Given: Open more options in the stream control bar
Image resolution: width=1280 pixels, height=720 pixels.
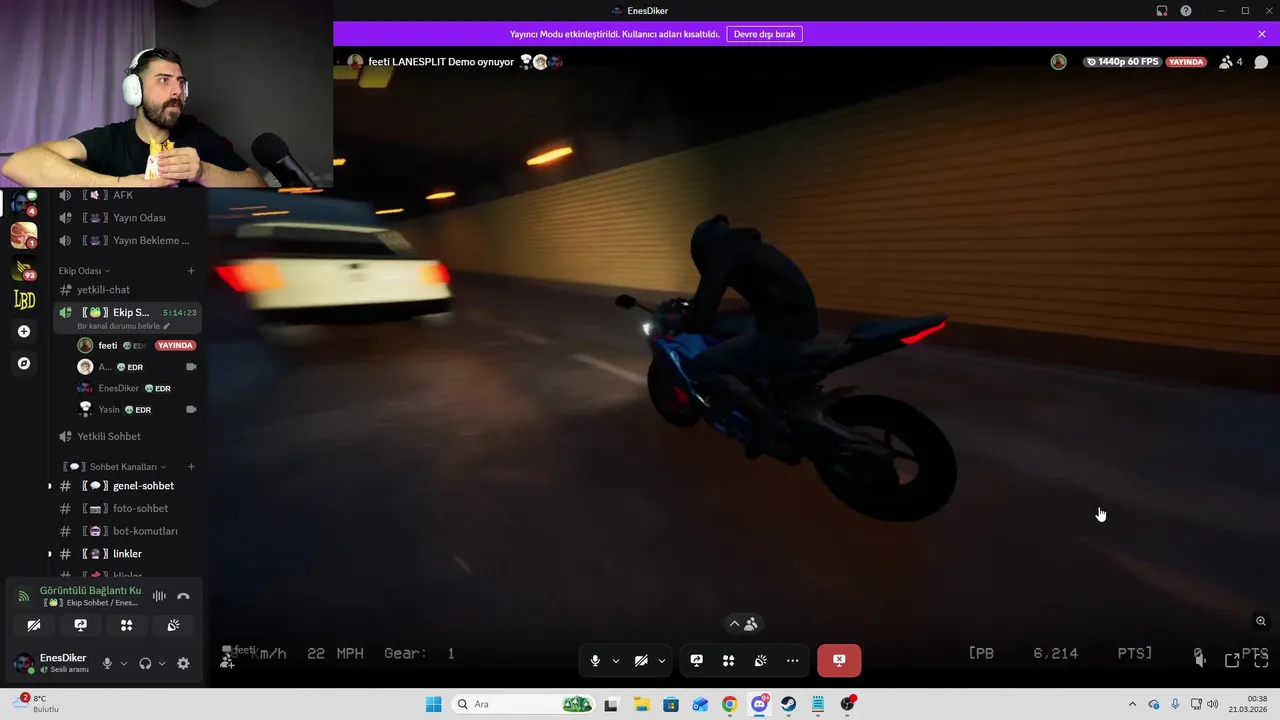Looking at the screenshot, I should click(792, 660).
